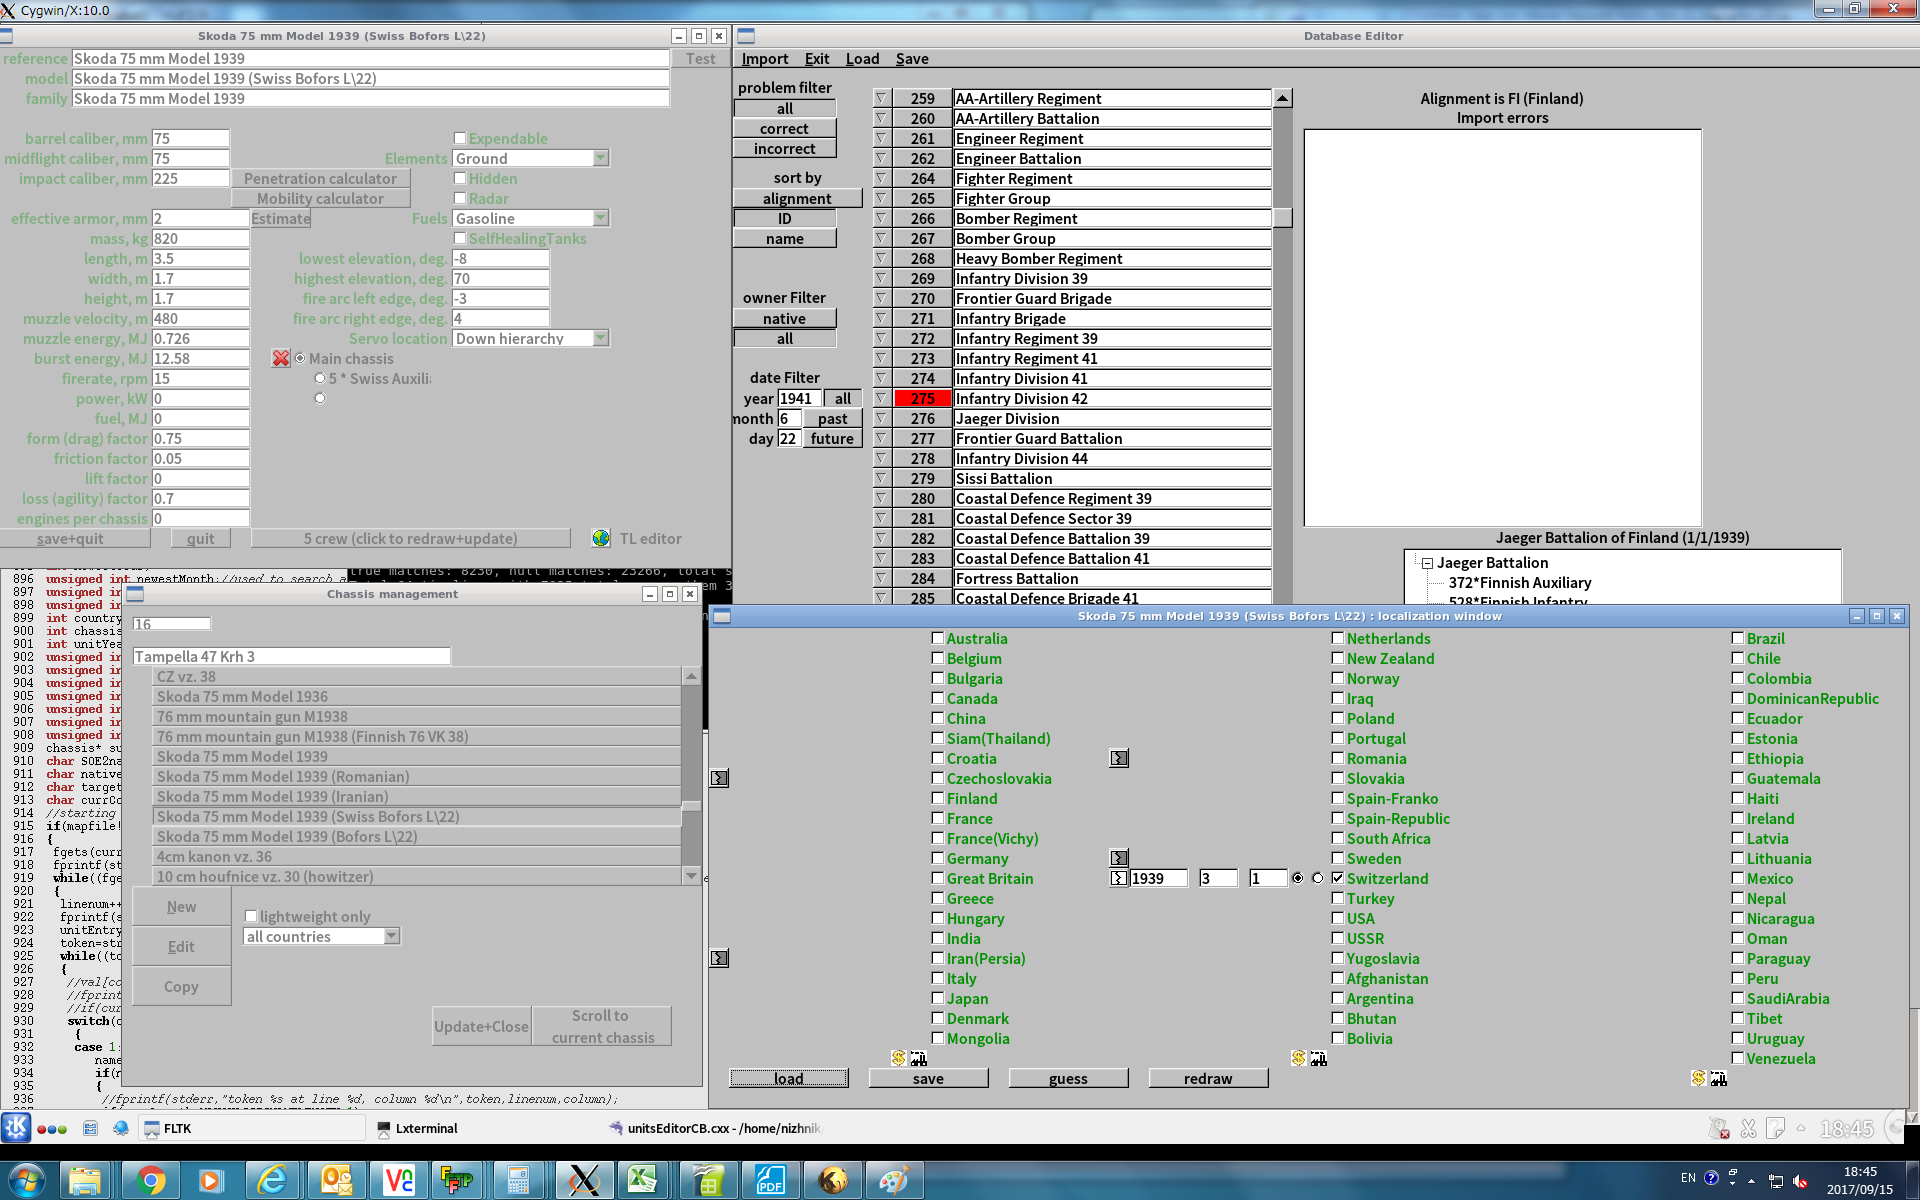Enable the Expendable checkbox
The image size is (1920, 1200).
[460, 138]
